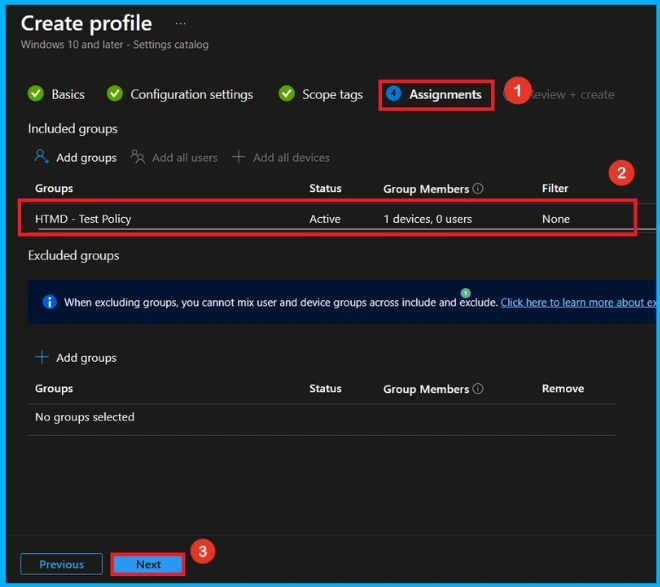The width and height of the screenshot is (660, 587).
Task: Open the Review + create tab
Action: [x=572, y=95]
